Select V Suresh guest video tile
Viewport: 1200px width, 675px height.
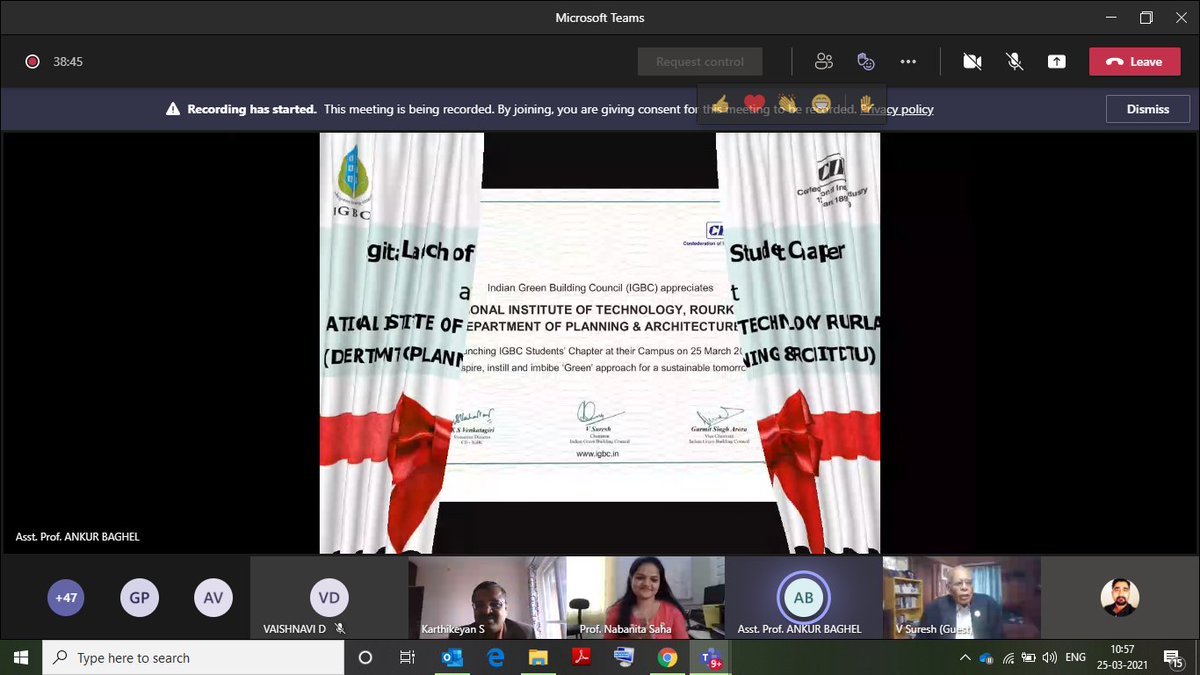[961, 598]
